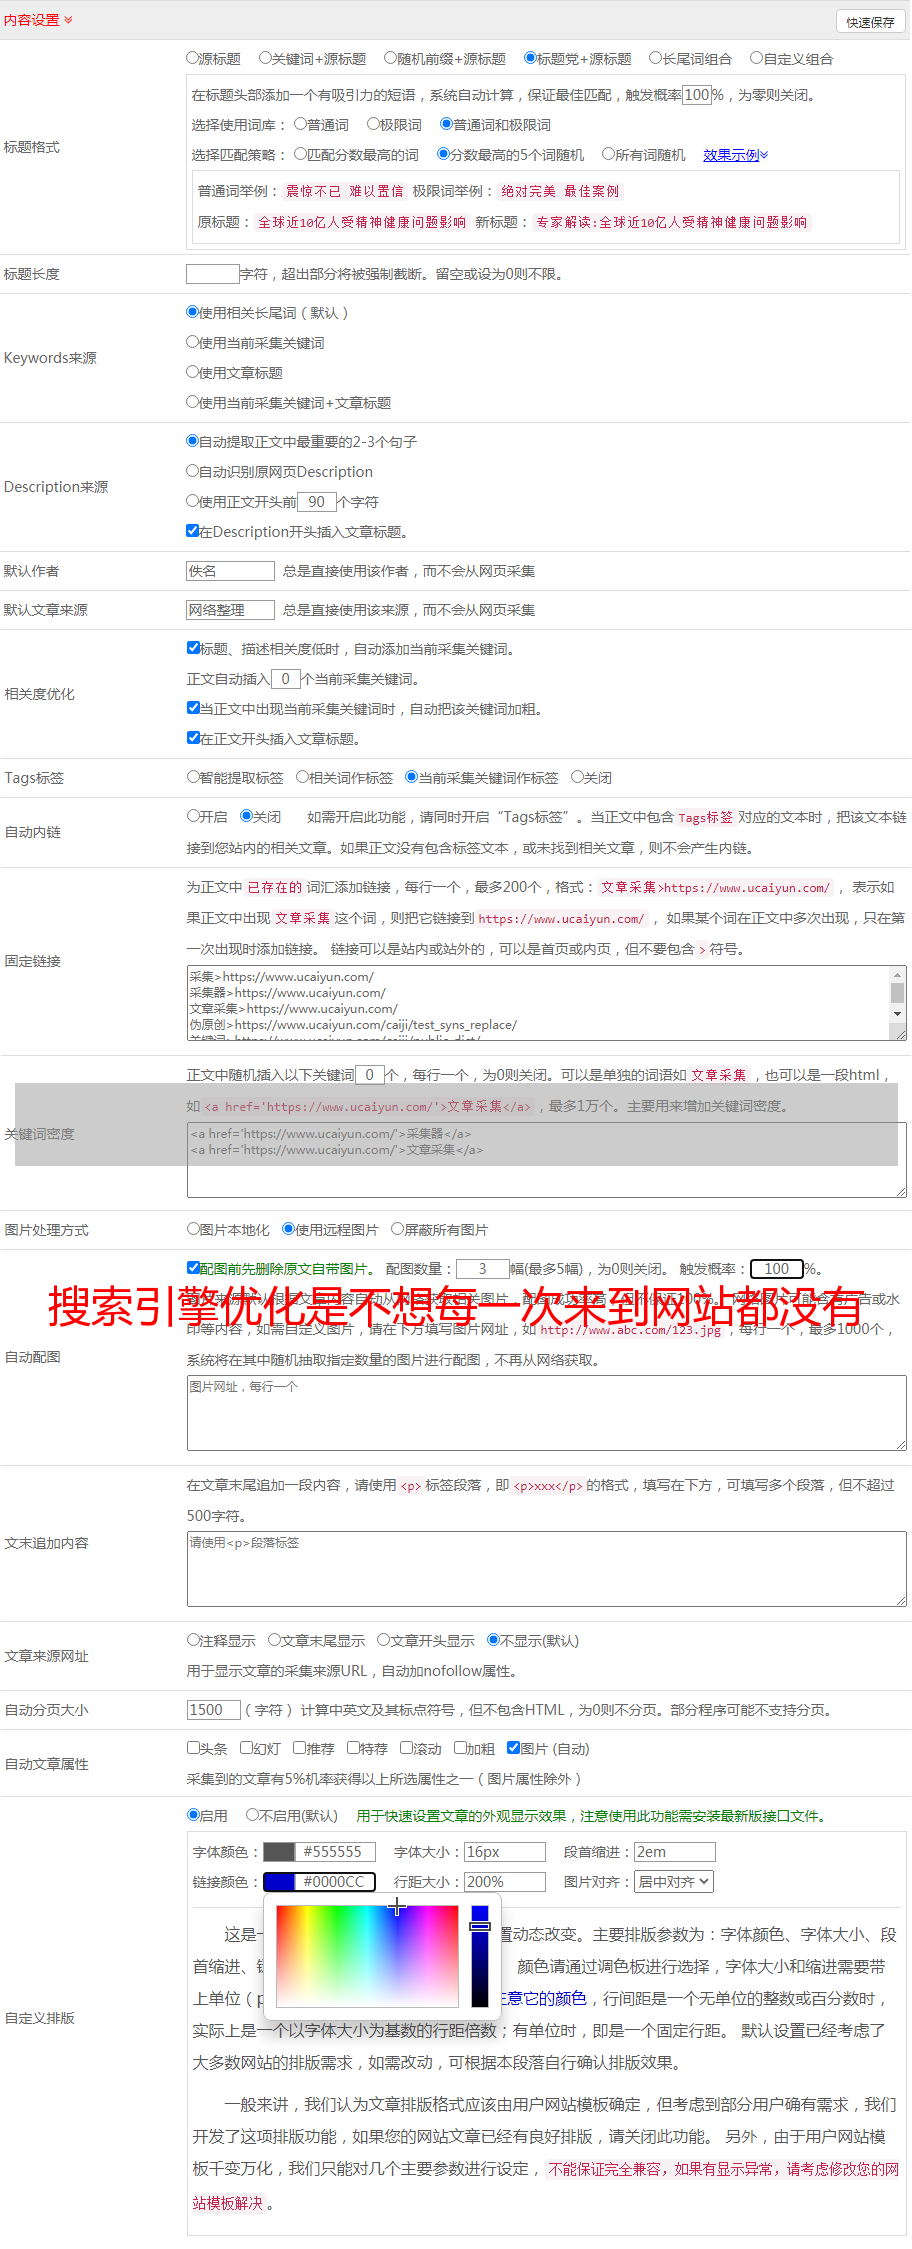Click the 快速保存 quick save button
This screenshot has height=2249, width=912.
[x=870, y=21]
